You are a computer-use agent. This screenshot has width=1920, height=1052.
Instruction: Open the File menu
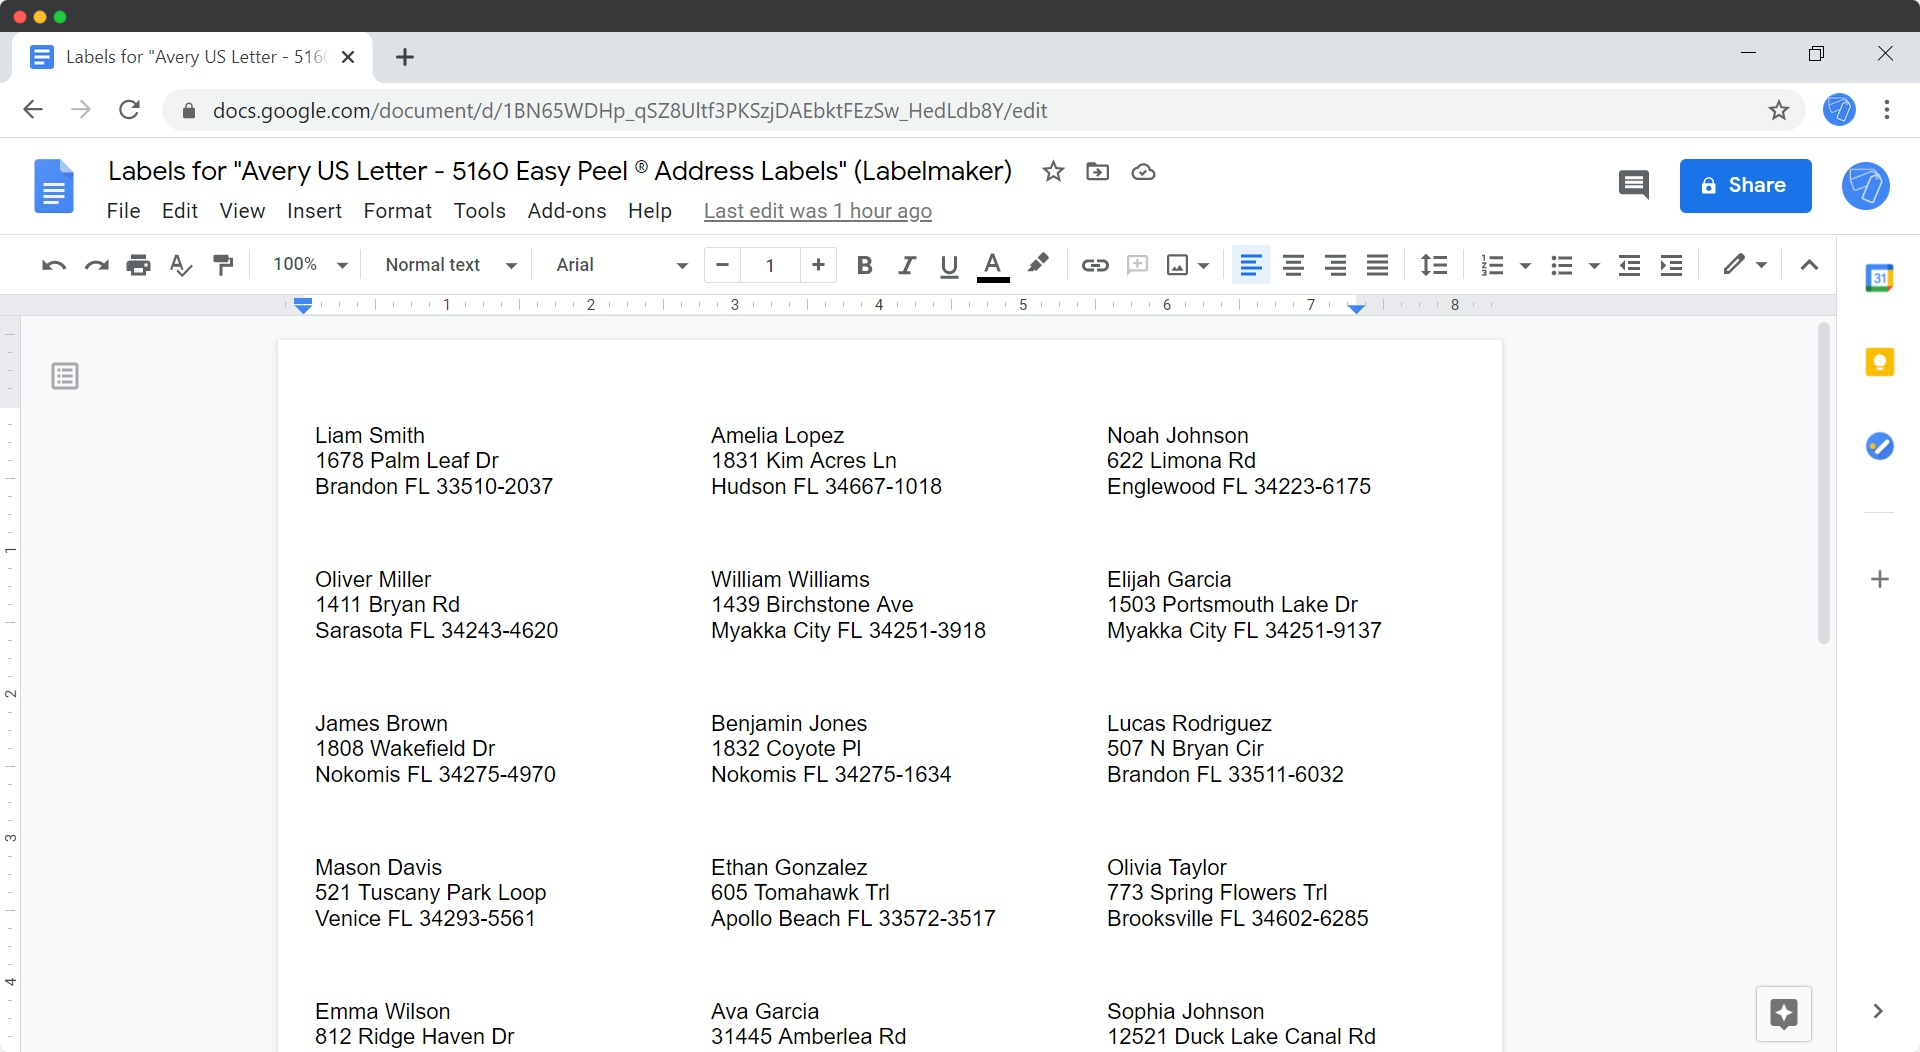[123, 211]
